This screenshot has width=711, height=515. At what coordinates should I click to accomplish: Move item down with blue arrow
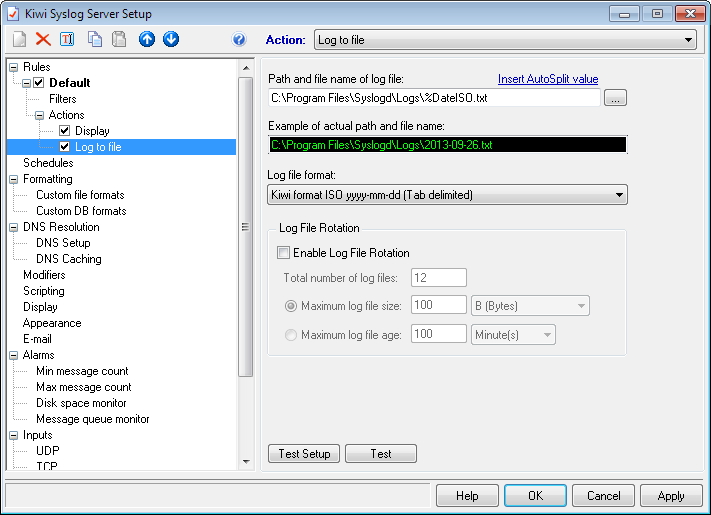click(171, 40)
